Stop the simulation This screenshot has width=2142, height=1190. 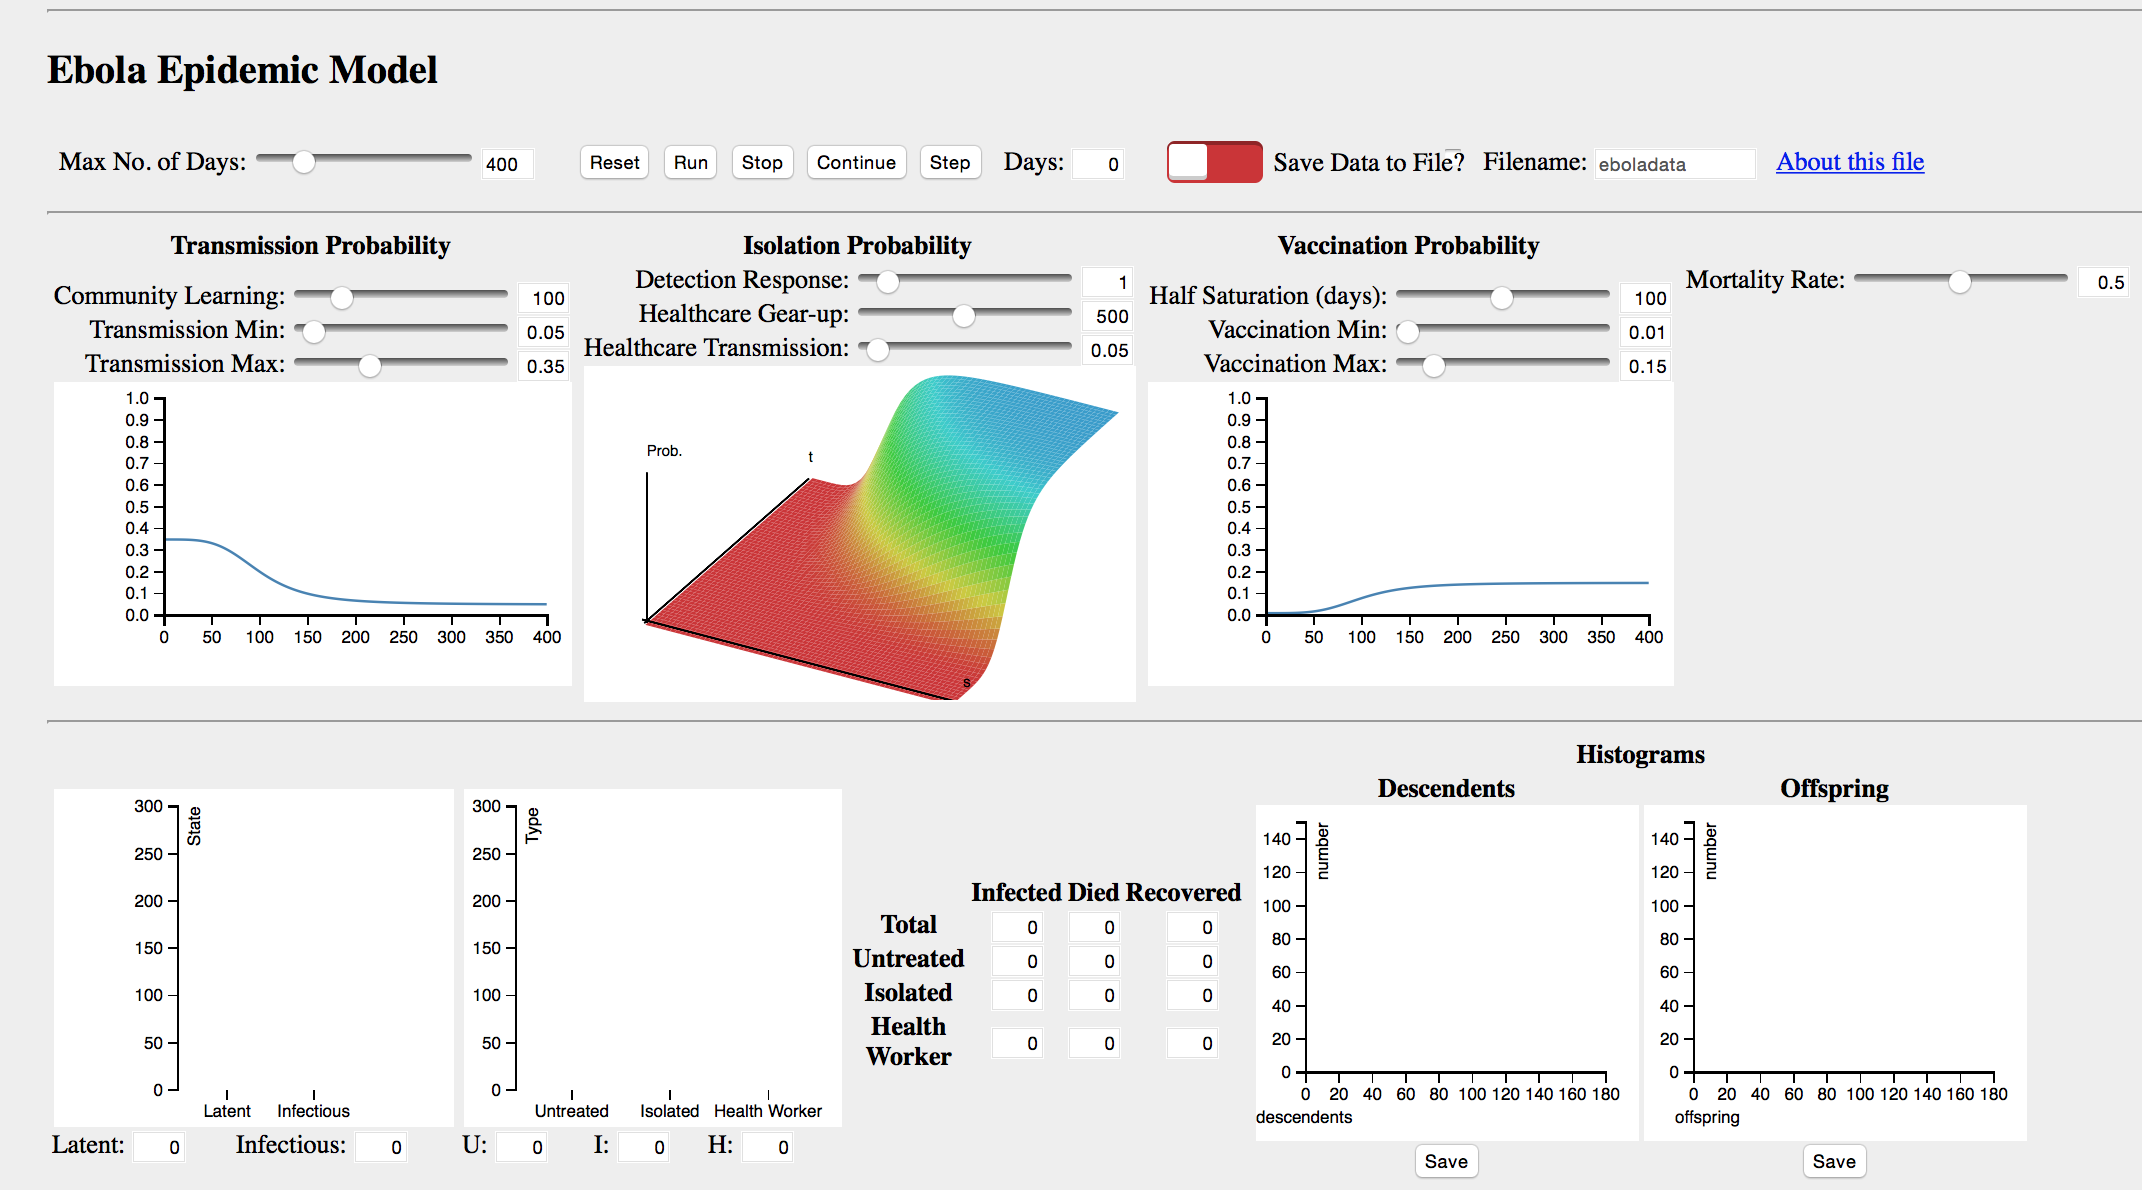pos(762,162)
